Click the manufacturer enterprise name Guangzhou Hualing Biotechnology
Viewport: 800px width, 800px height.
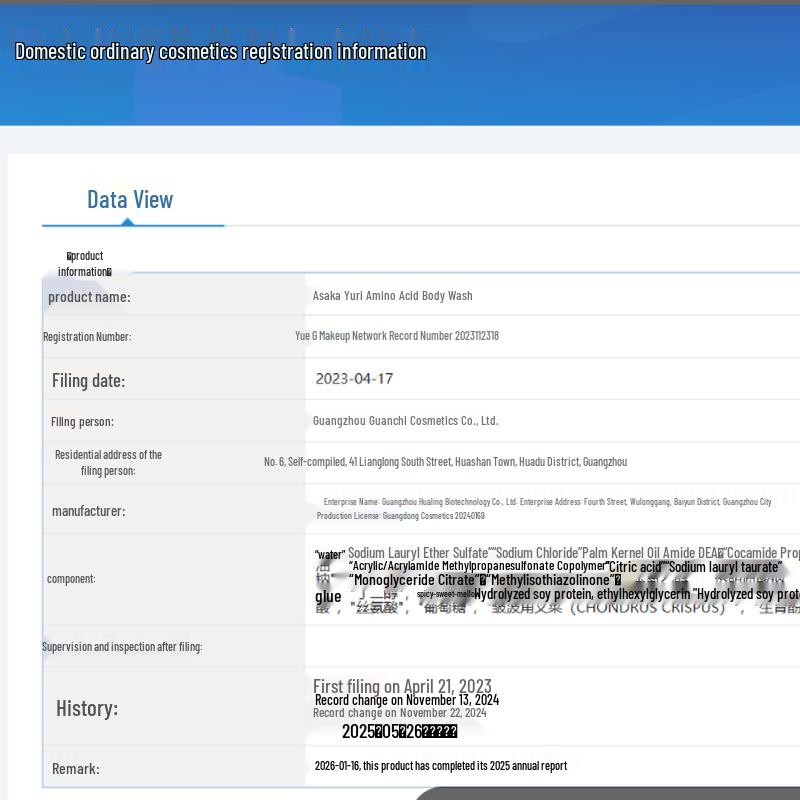pyautogui.click(x=420, y=502)
